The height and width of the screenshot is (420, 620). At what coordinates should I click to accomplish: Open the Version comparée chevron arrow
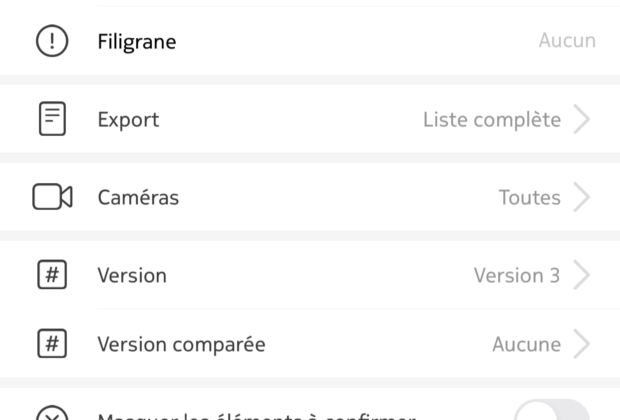pyautogui.click(x=582, y=344)
